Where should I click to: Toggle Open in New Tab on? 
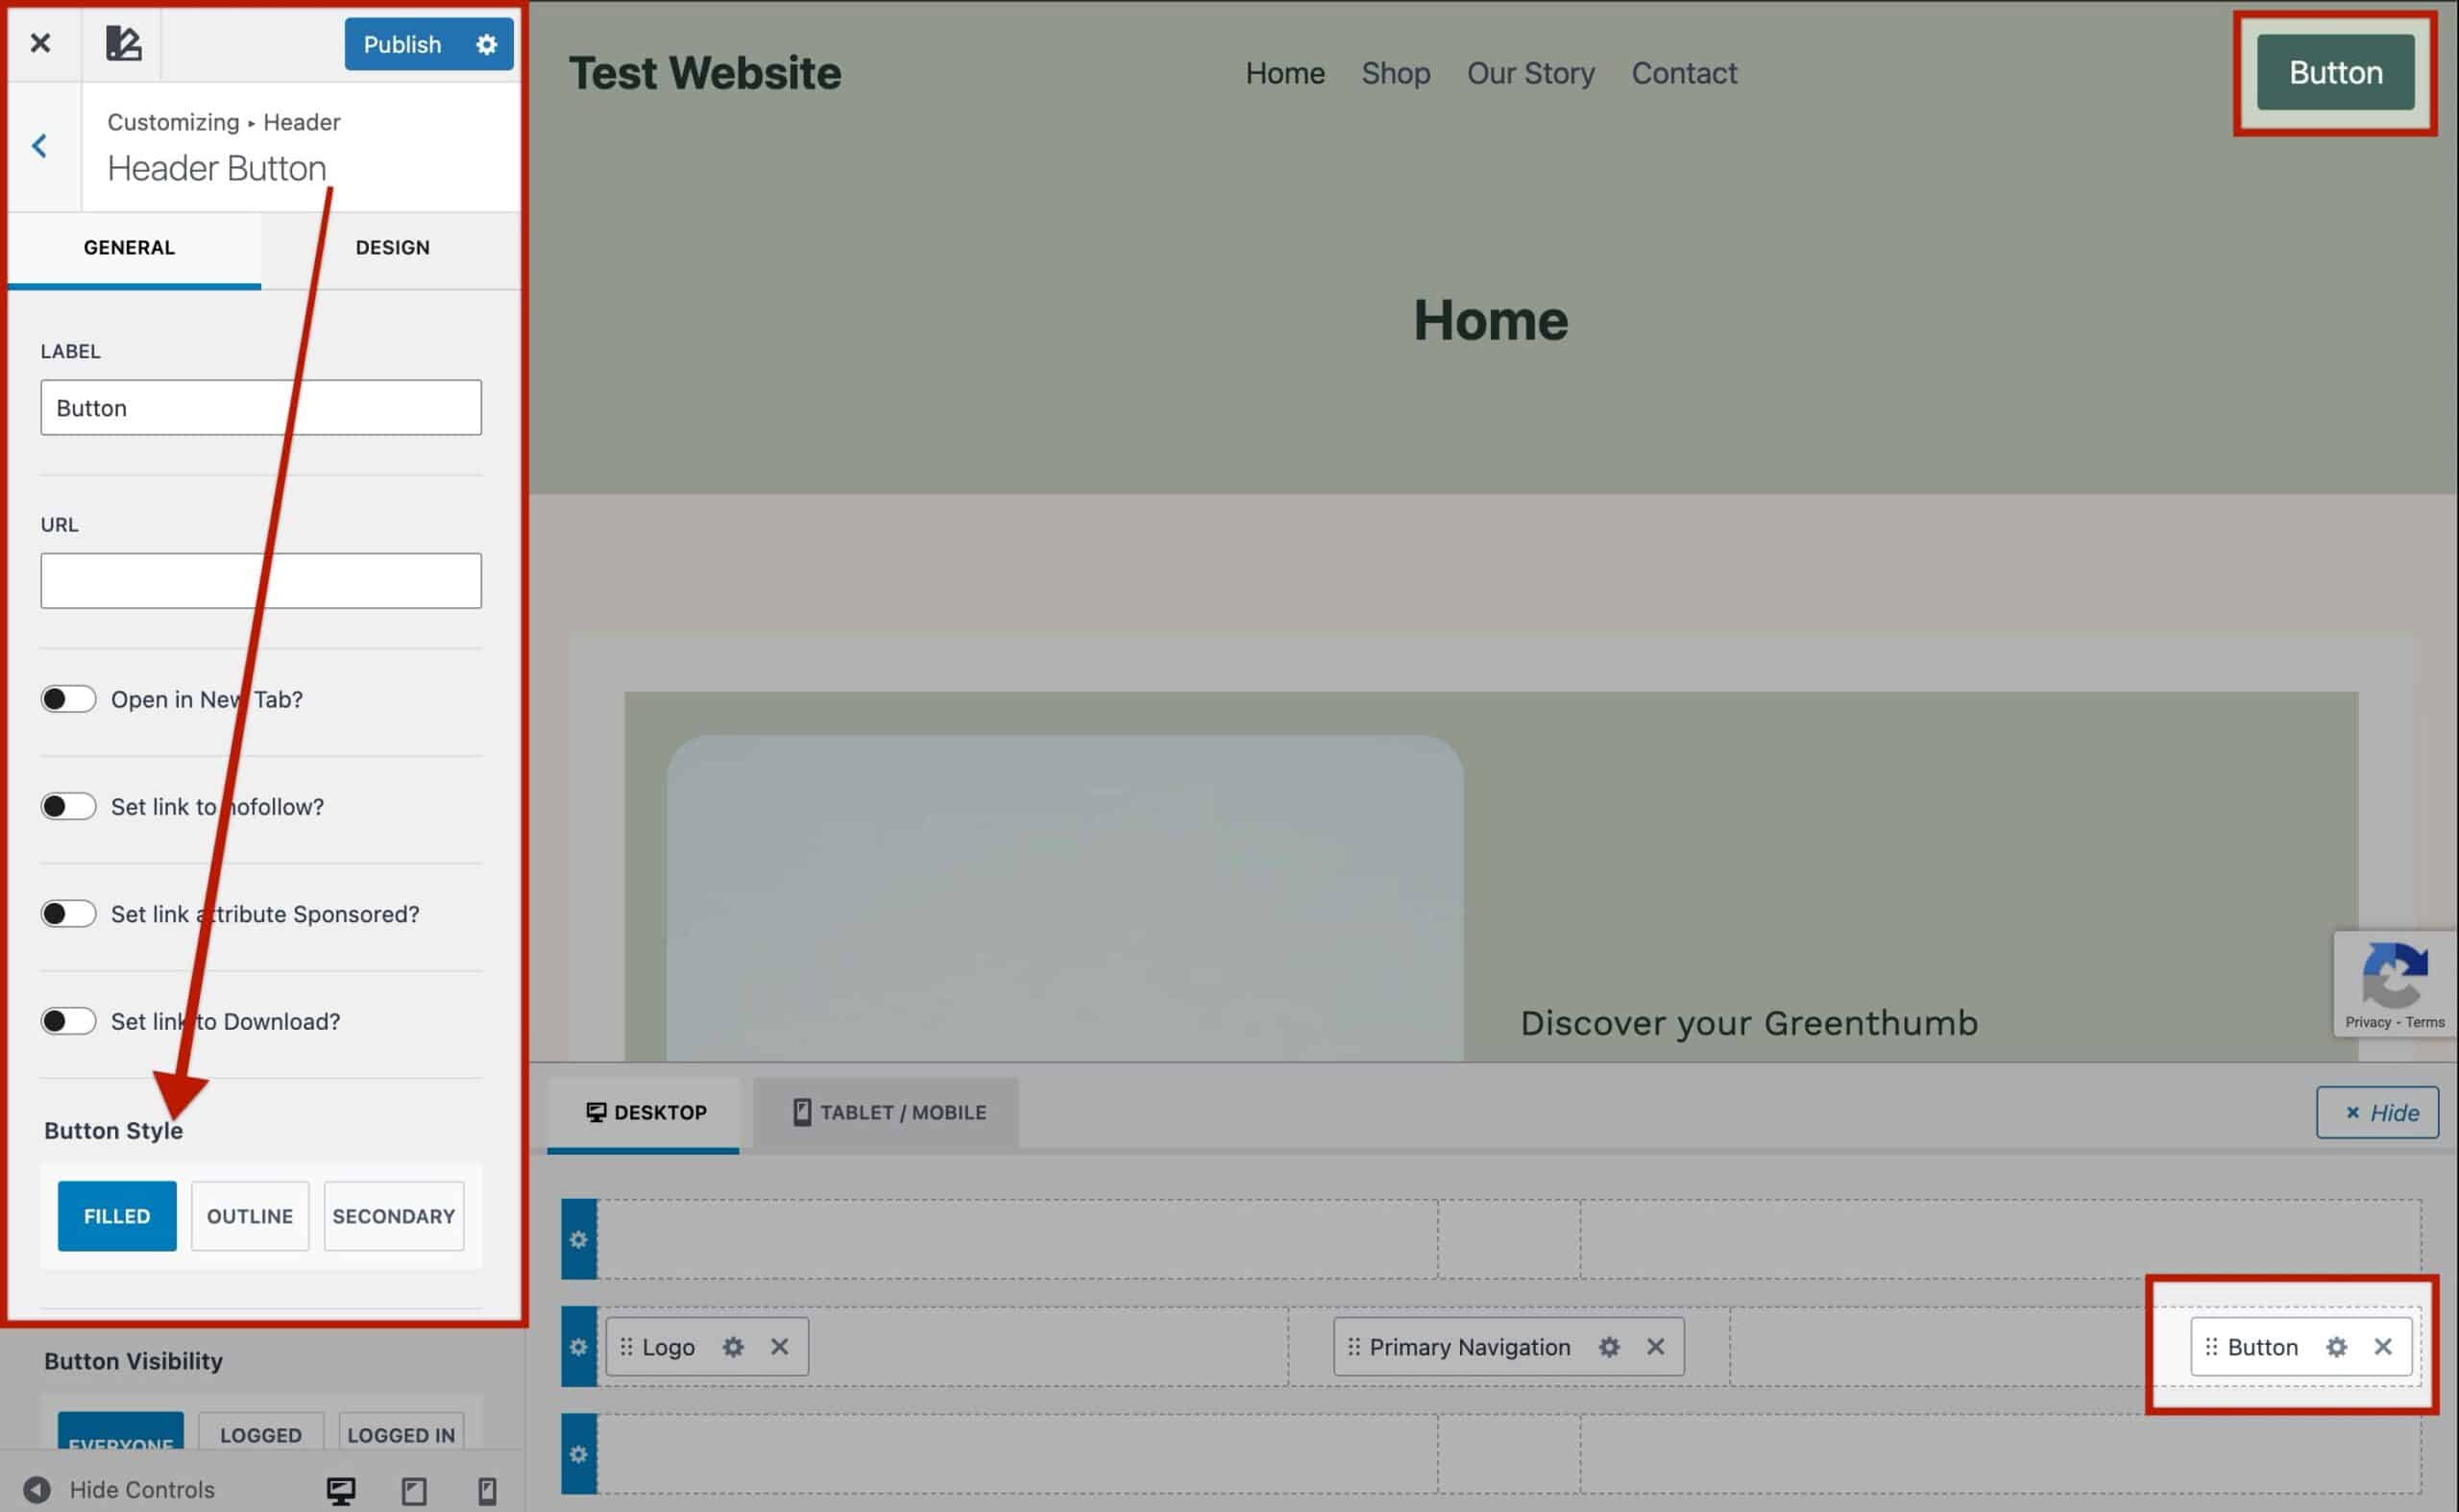(x=68, y=698)
